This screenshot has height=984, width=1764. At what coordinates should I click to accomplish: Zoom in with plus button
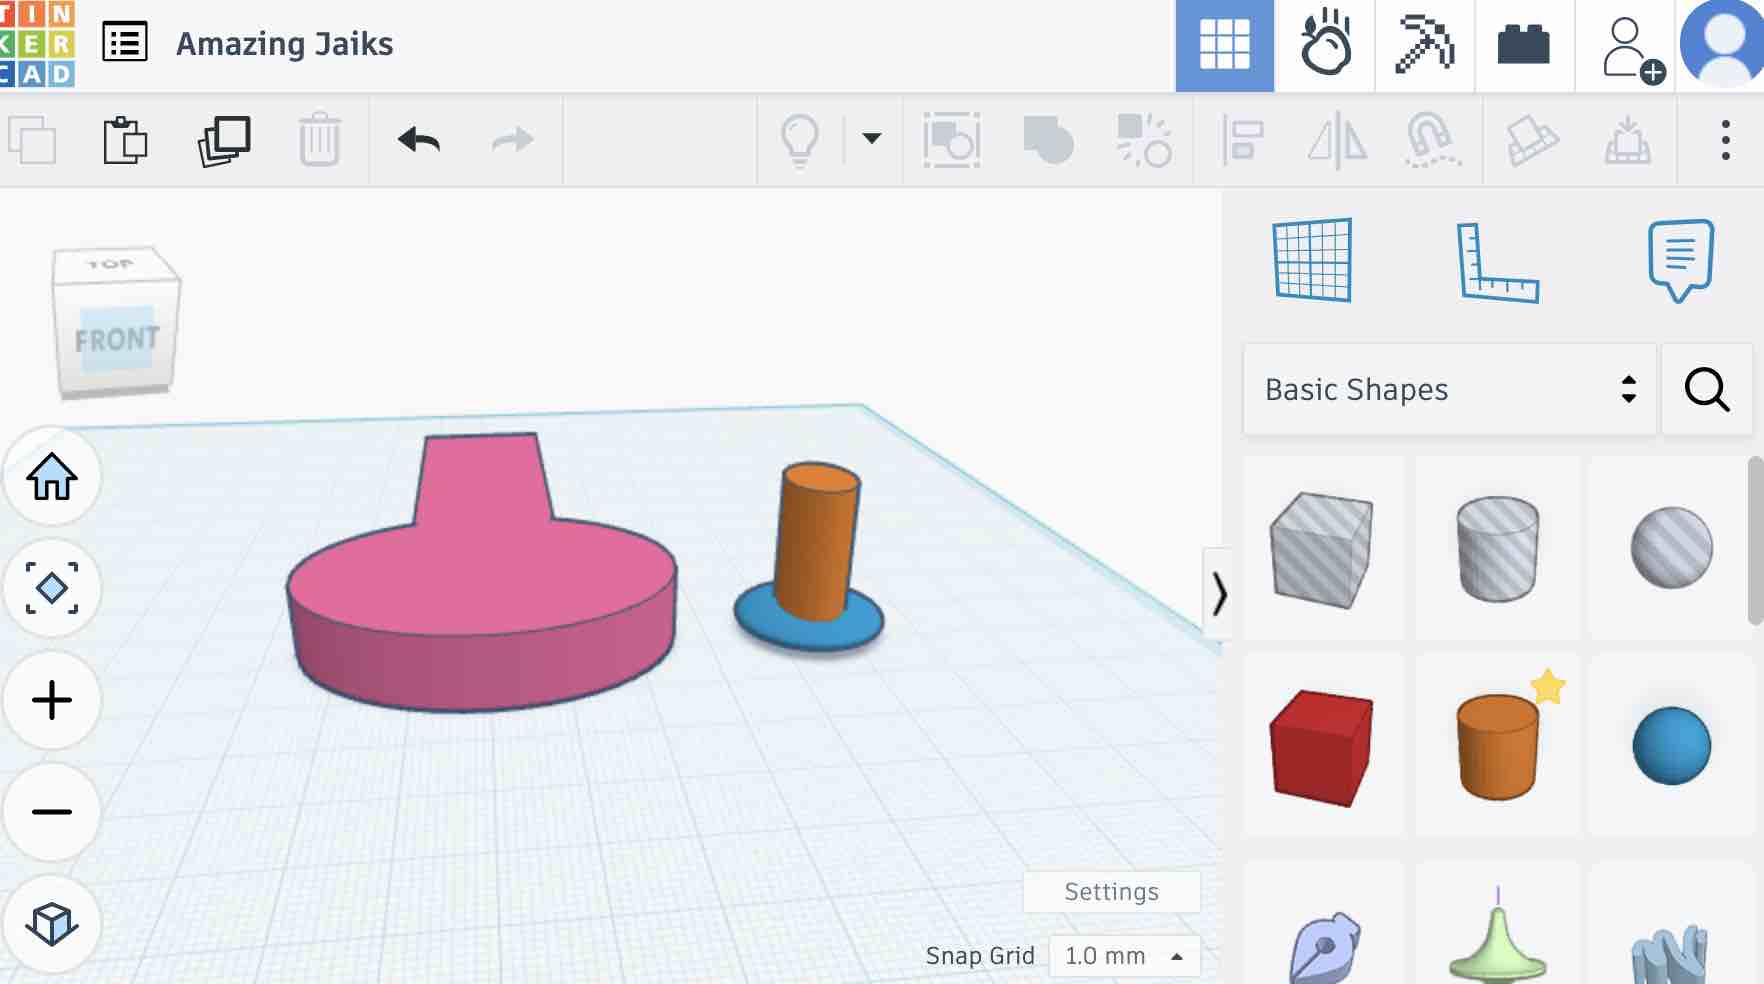[52, 700]
